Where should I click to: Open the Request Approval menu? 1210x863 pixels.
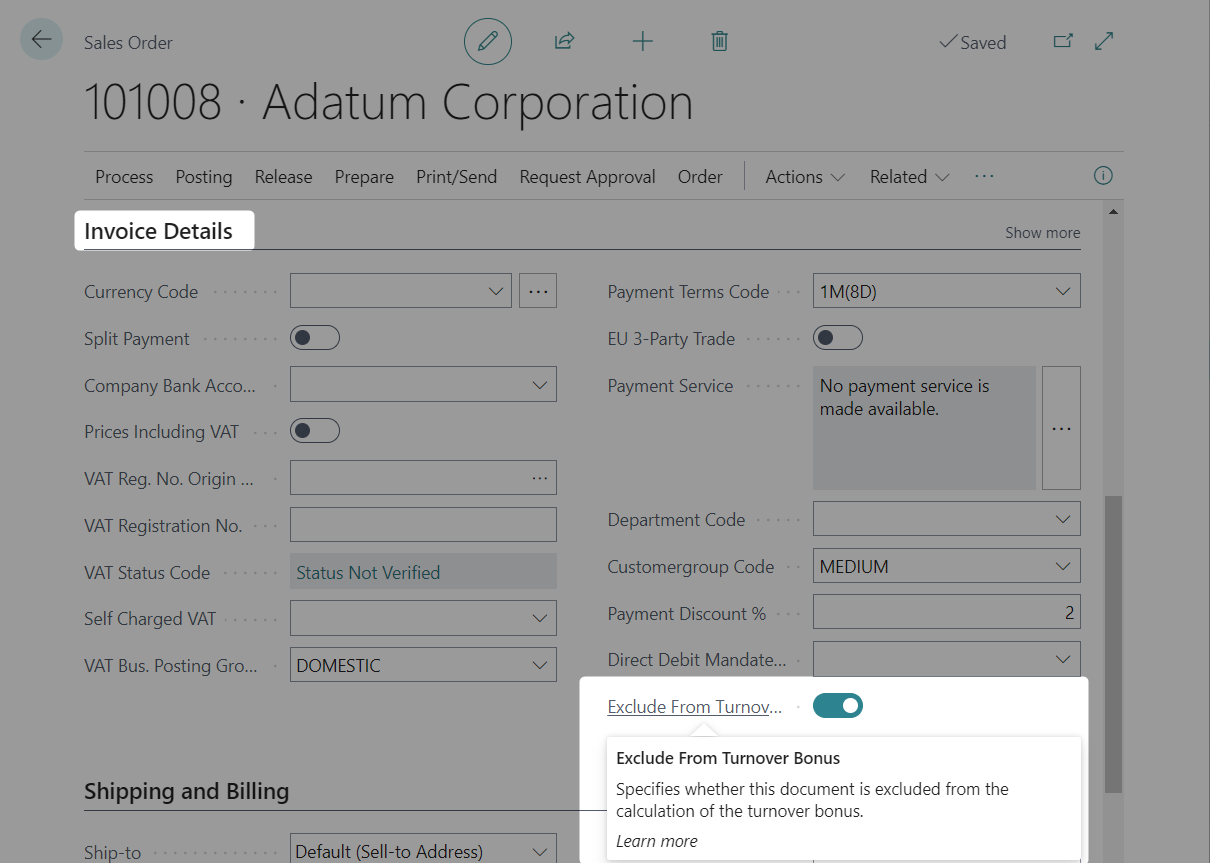(587, 177)
